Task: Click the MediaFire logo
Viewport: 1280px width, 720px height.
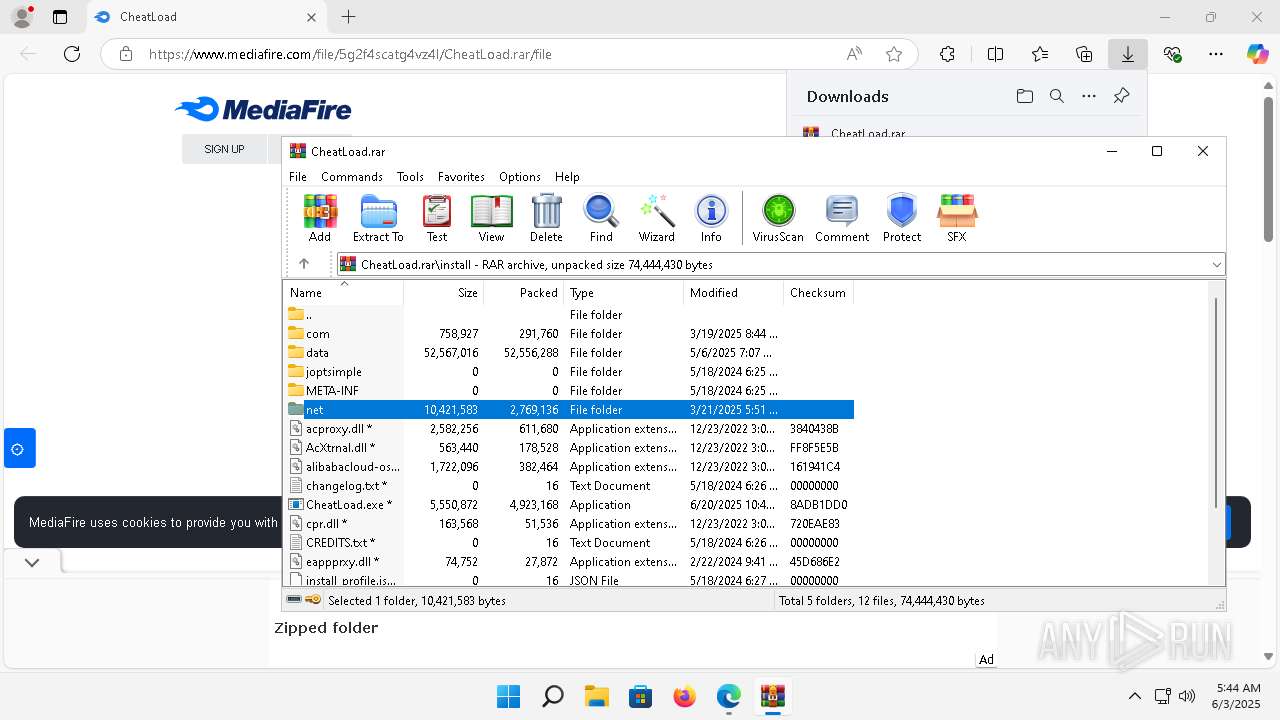Action: tap(263, 109)
